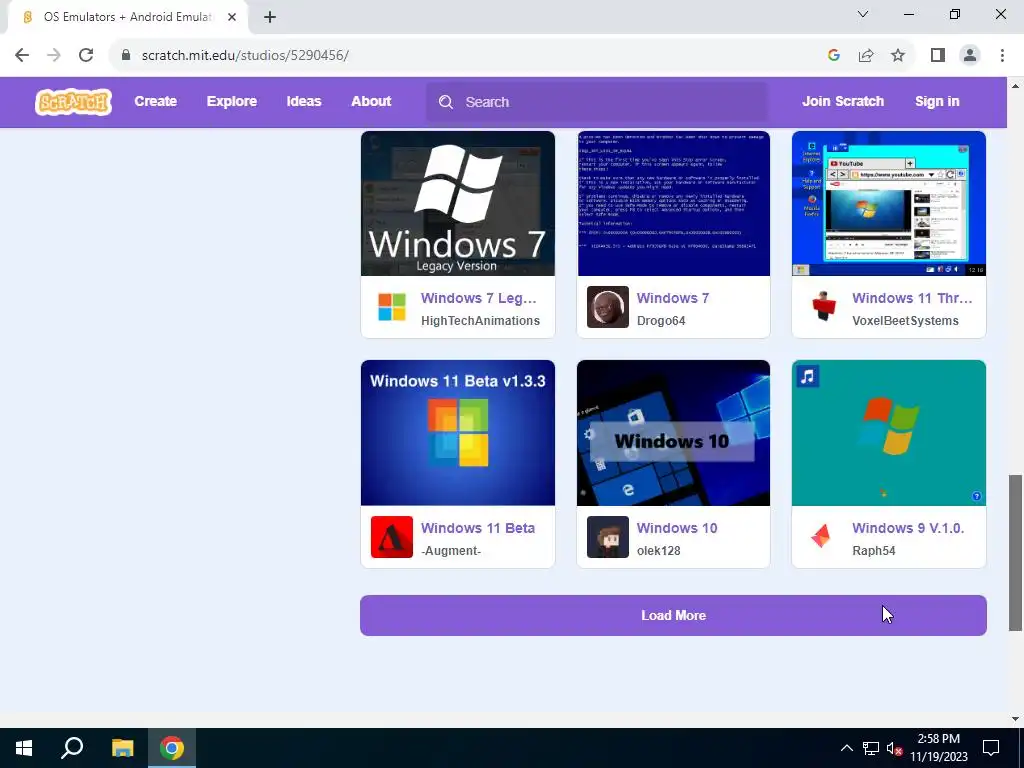Image resolution: width=1024 pixels, height=768 pixels.
Task: Open Windows 11 Thr... project title
Action: point(912,298)
